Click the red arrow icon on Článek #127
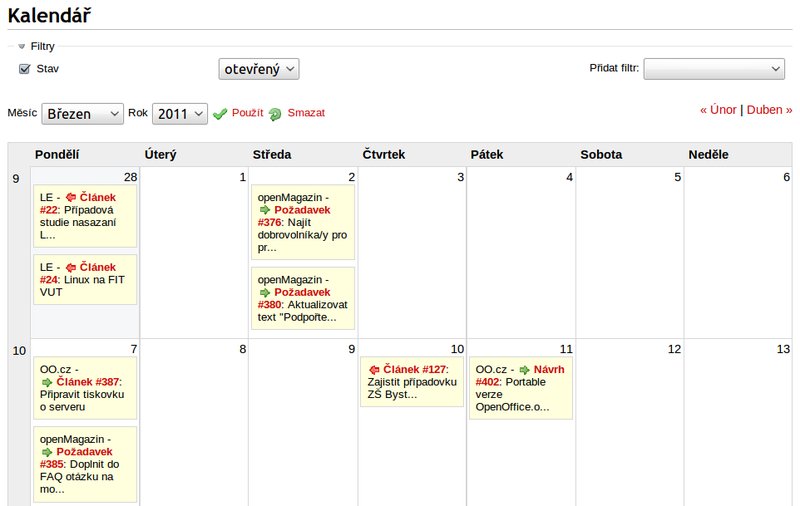800x506 pixels. pos(374,370)
